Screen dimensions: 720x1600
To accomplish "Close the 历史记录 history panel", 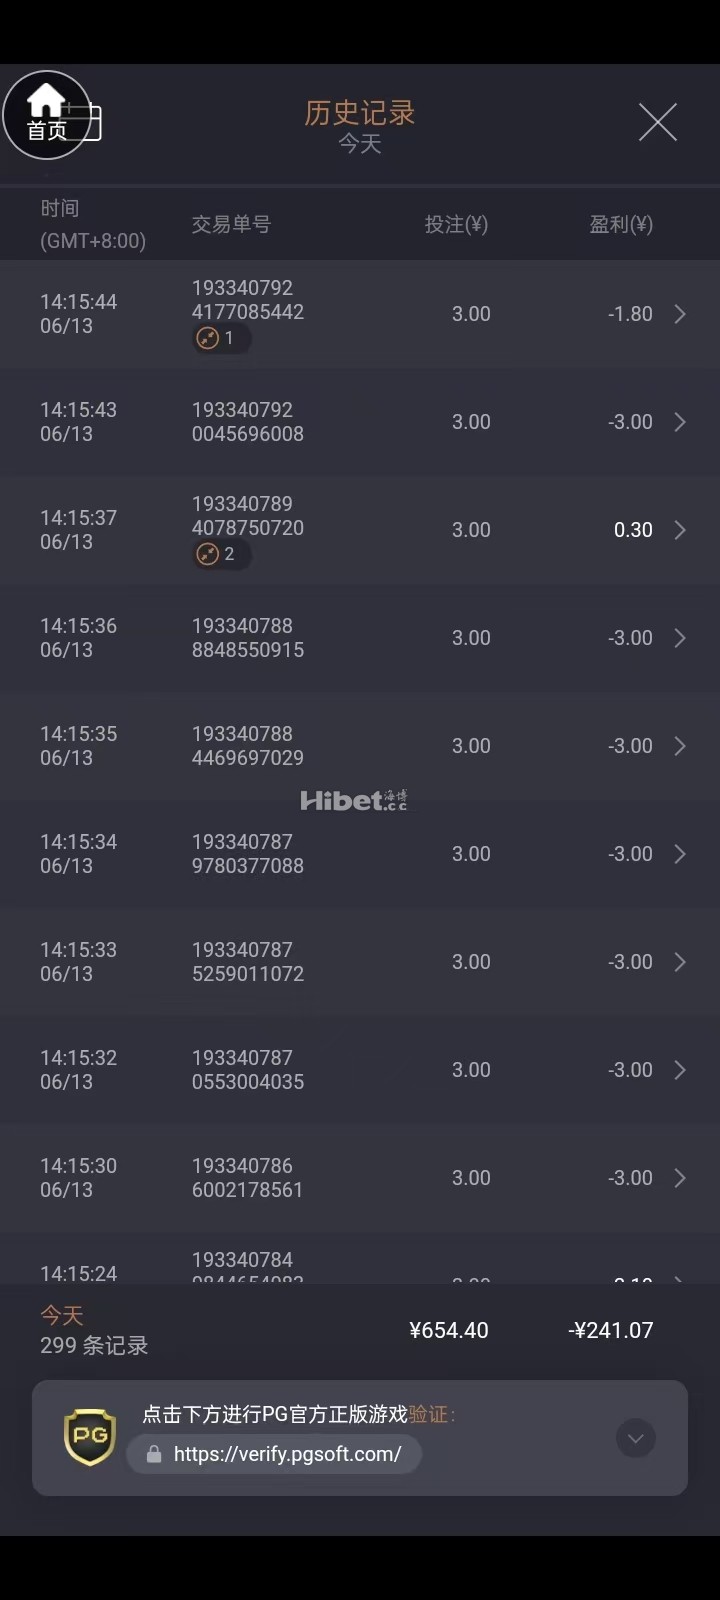I will (x=657, y=122).
